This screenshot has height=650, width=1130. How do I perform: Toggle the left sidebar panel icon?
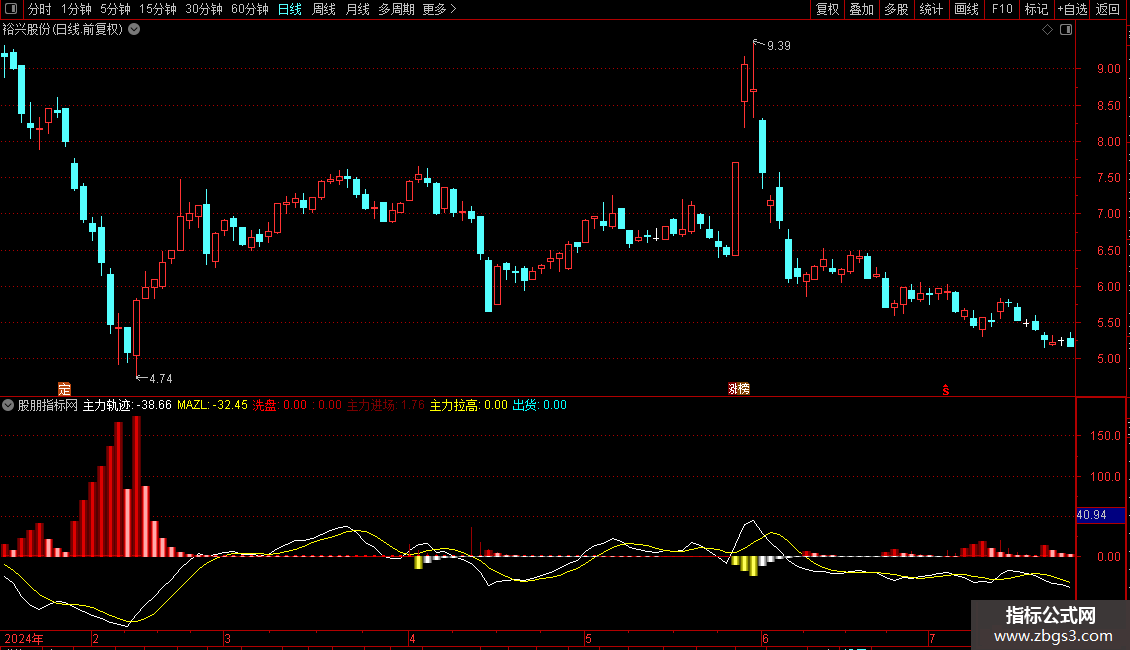click(11, 9)
